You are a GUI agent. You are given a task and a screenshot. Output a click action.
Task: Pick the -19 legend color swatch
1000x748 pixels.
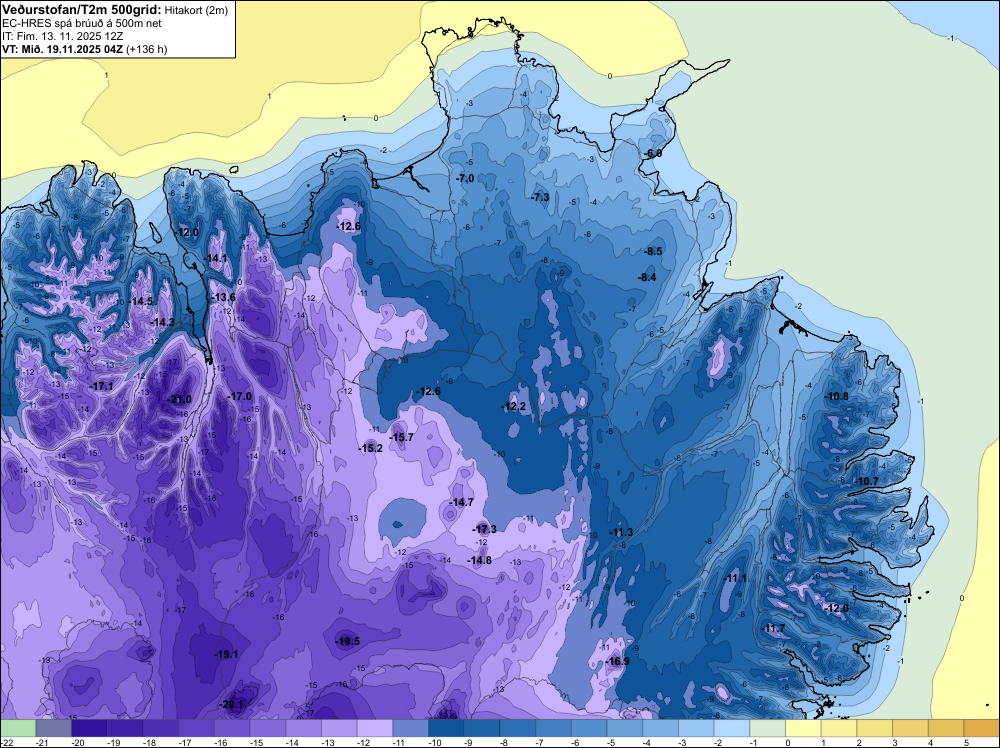125,728
